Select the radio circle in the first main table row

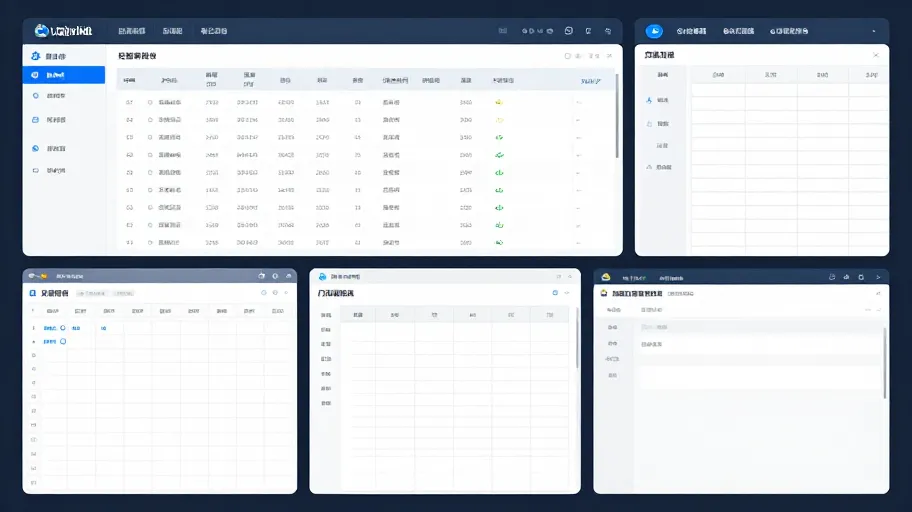click(150, 102)
